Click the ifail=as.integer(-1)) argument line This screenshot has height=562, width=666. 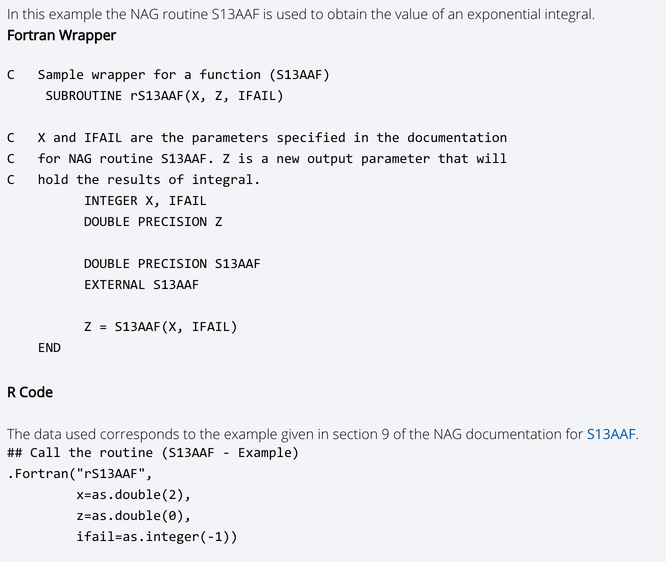[157, 537]
